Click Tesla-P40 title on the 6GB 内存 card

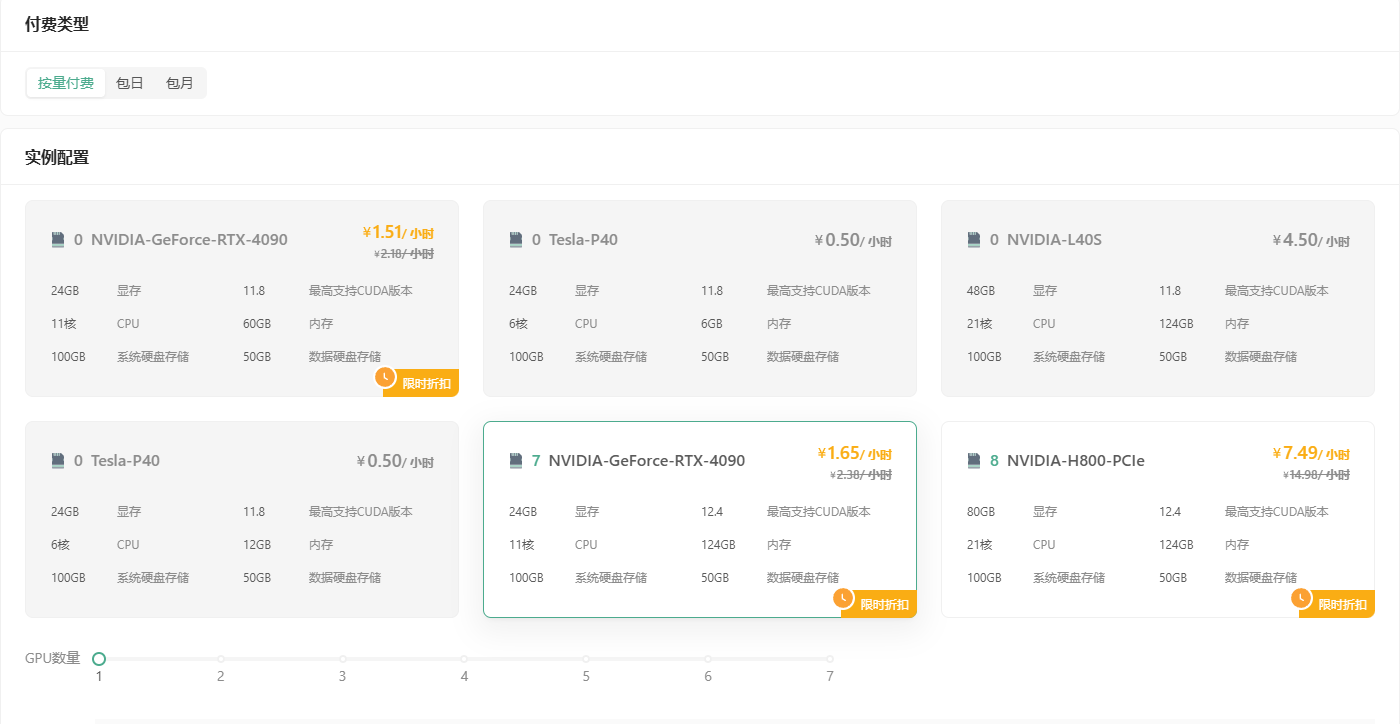click(x=583, y=240)
